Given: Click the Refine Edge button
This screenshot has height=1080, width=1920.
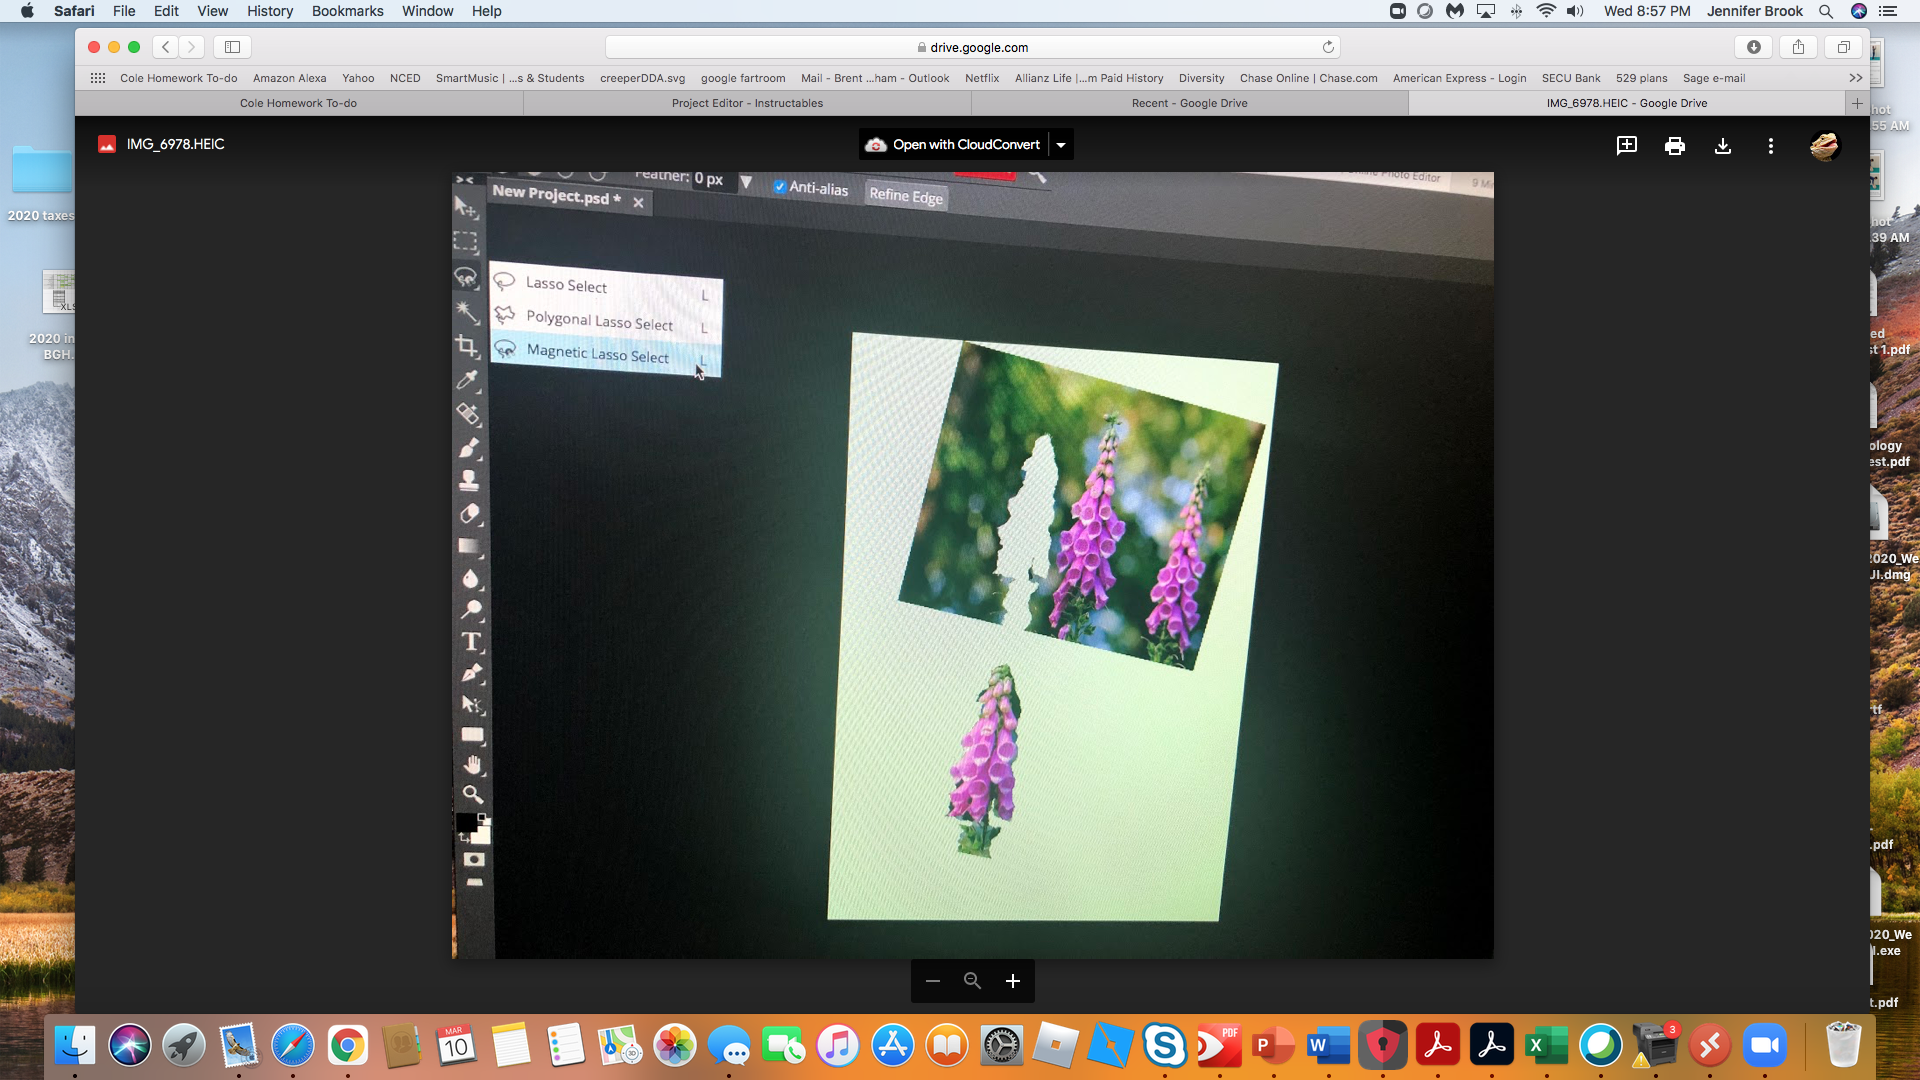Looking at the screenshot, I should point(904,196).
